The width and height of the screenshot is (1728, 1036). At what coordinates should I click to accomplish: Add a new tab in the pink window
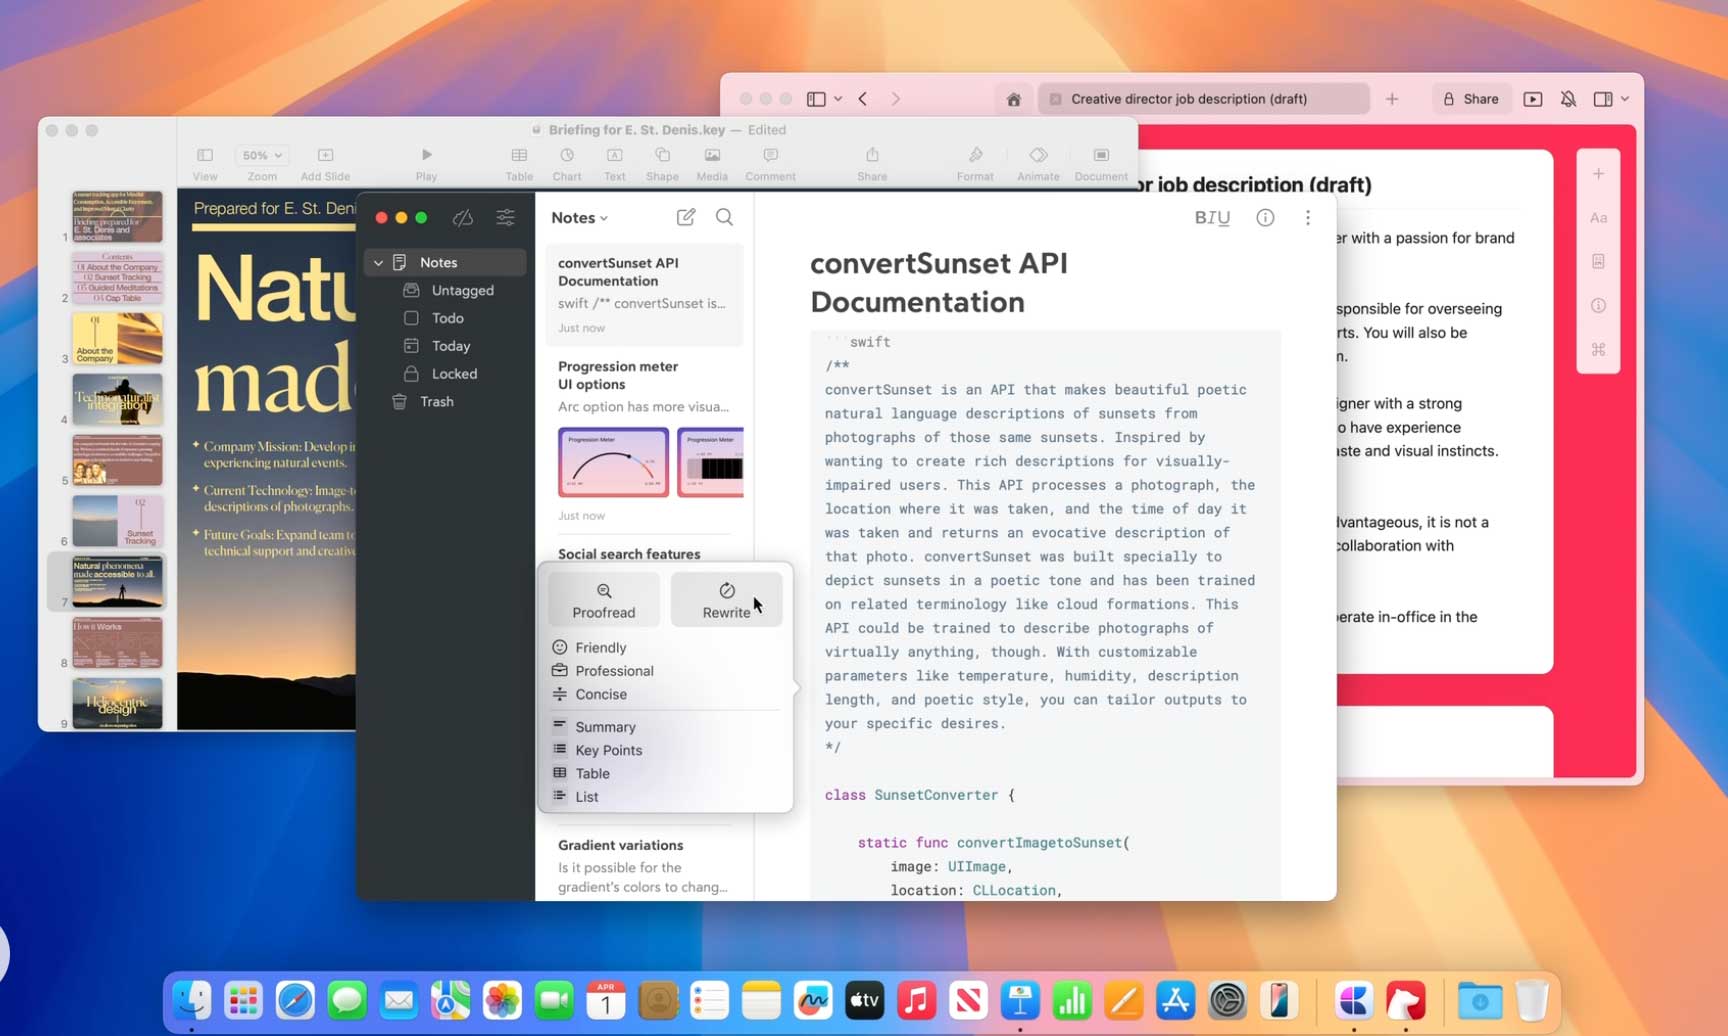tap(1392, 99)
